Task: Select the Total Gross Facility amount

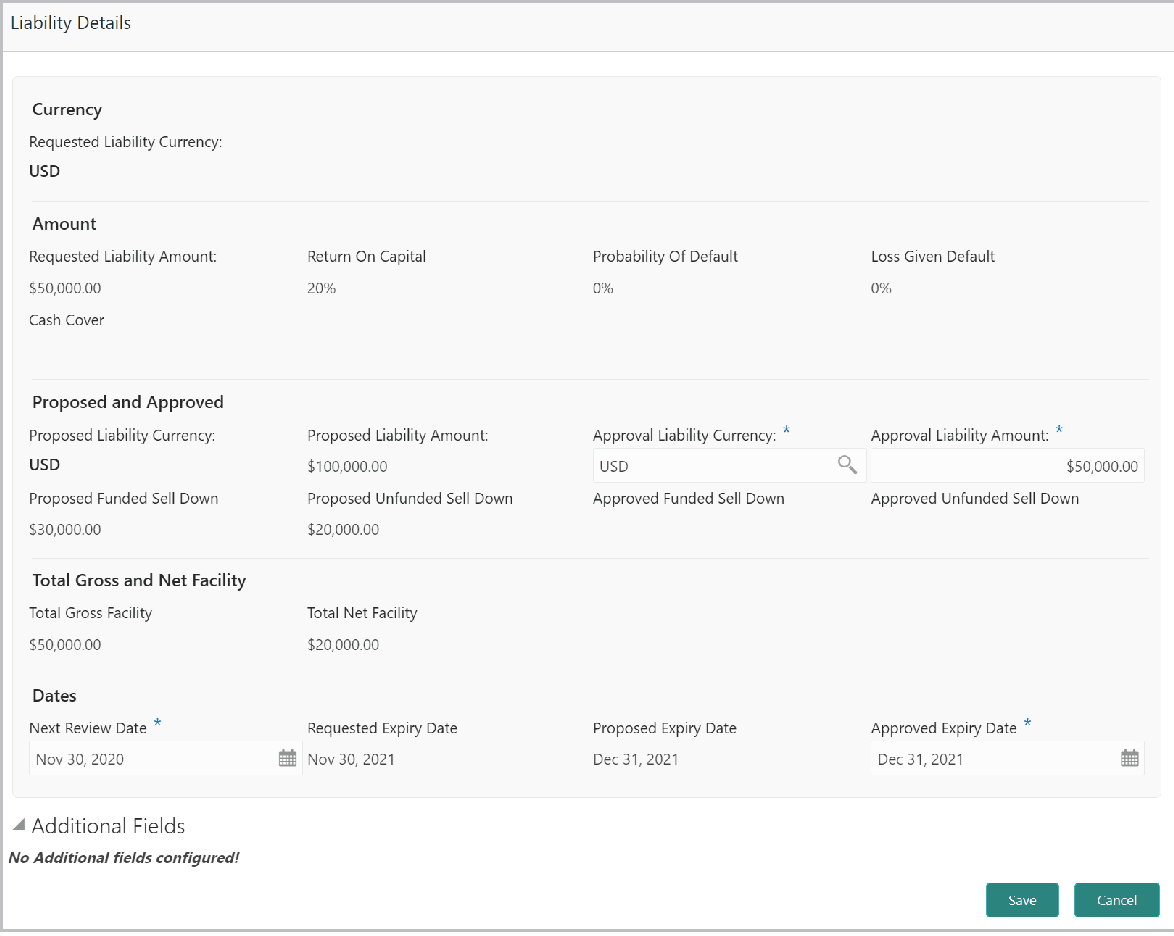Action: point(65,645)
